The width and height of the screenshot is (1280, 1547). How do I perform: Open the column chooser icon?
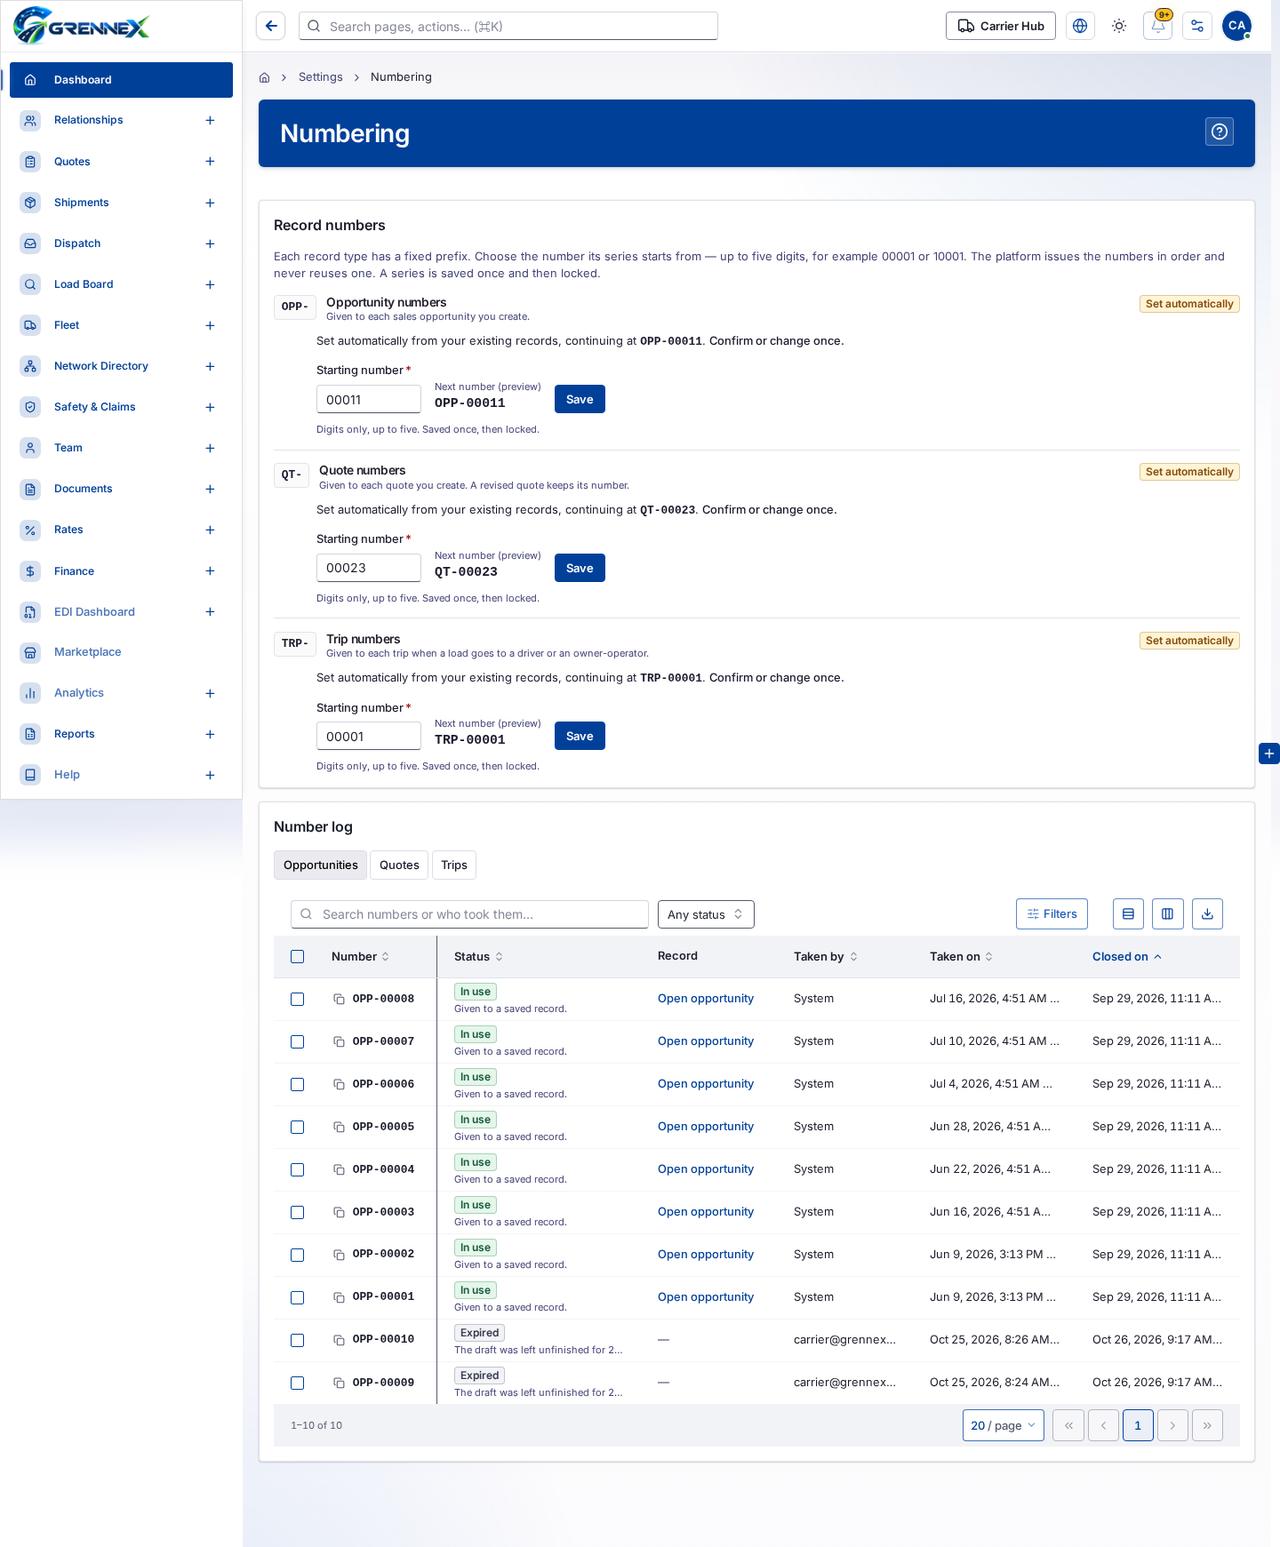1168,914
